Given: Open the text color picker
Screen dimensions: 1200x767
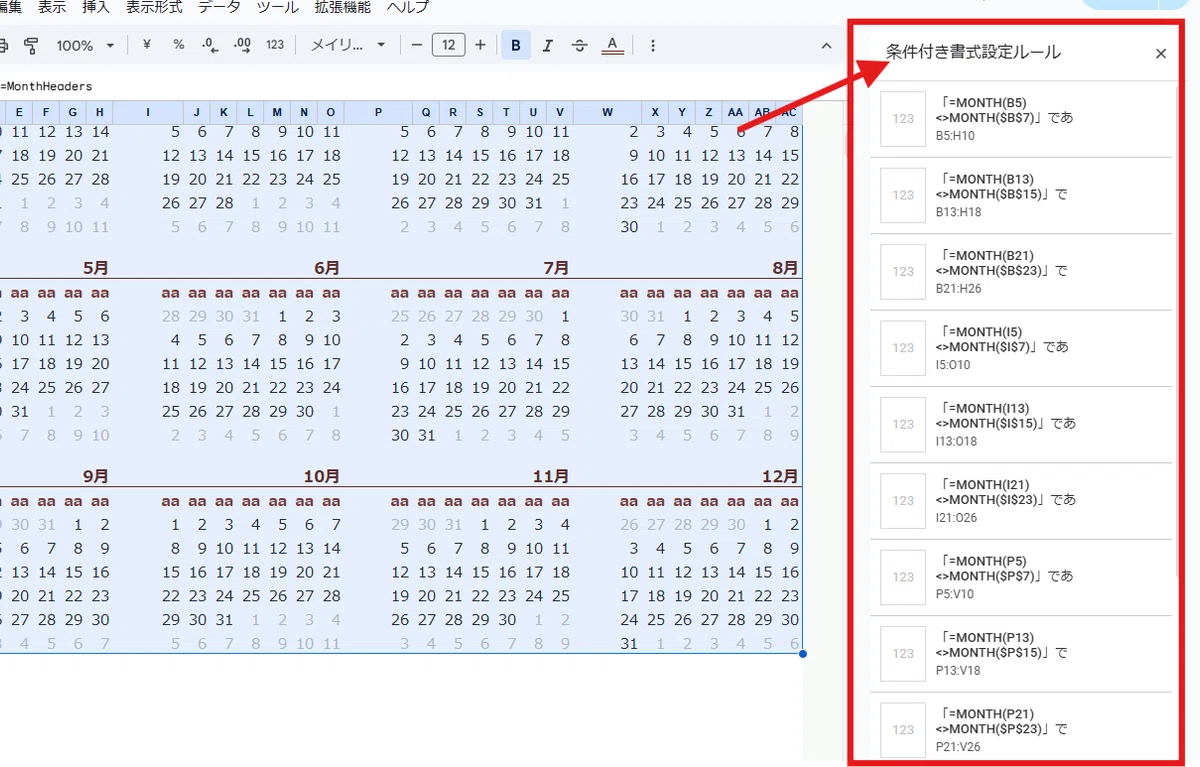Looking at the screenshot, I should click(x=612, y=45).
